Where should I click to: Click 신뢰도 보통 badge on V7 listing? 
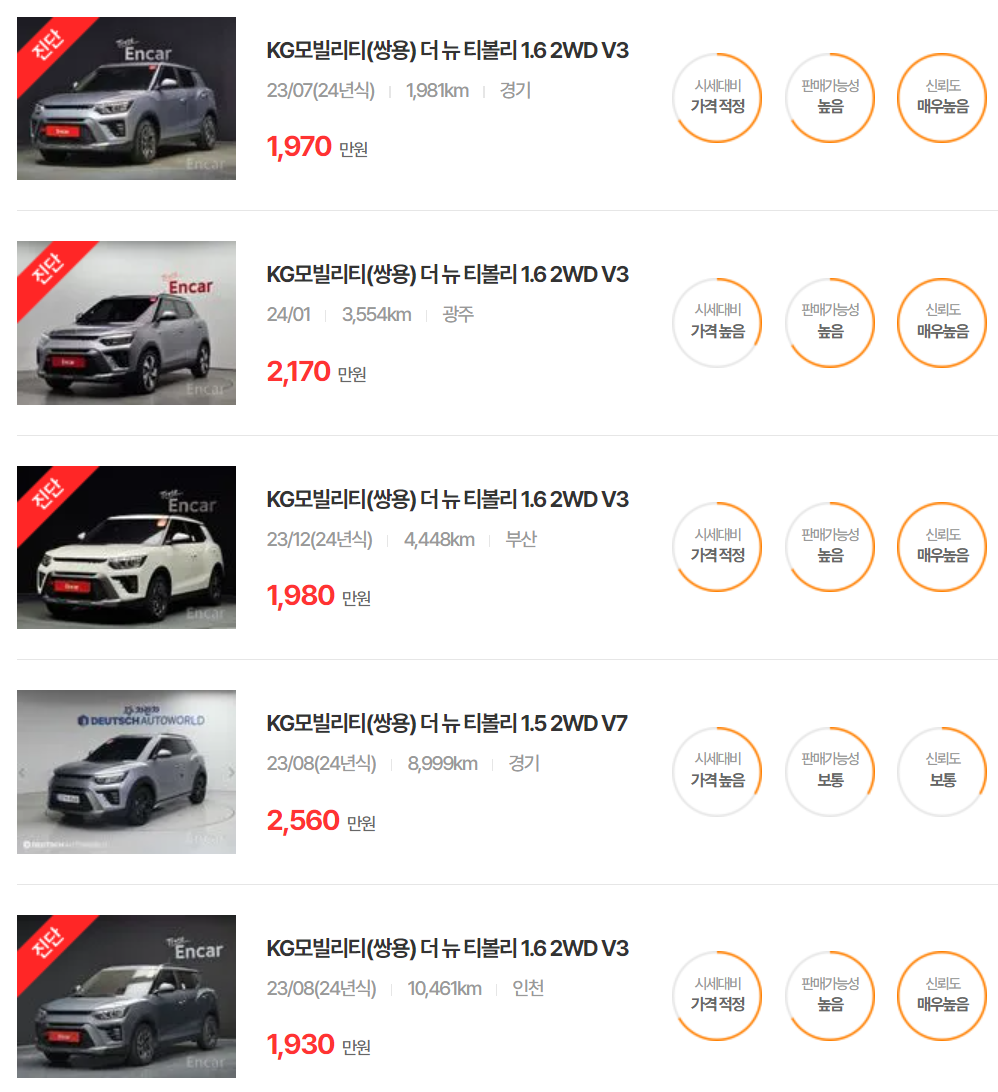[943, 772]
